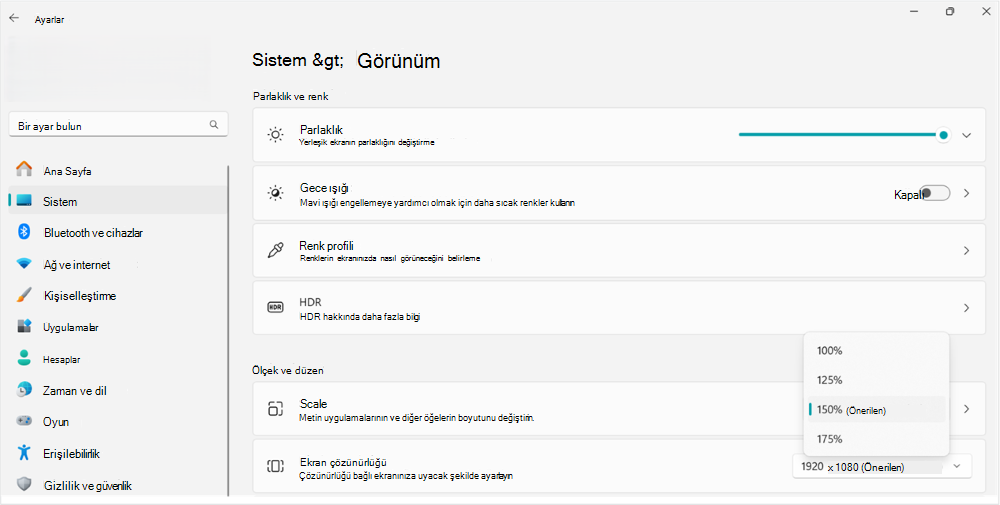Click the Erişilebilirlik label
The image size is (1000, 505).
point(71,454)
